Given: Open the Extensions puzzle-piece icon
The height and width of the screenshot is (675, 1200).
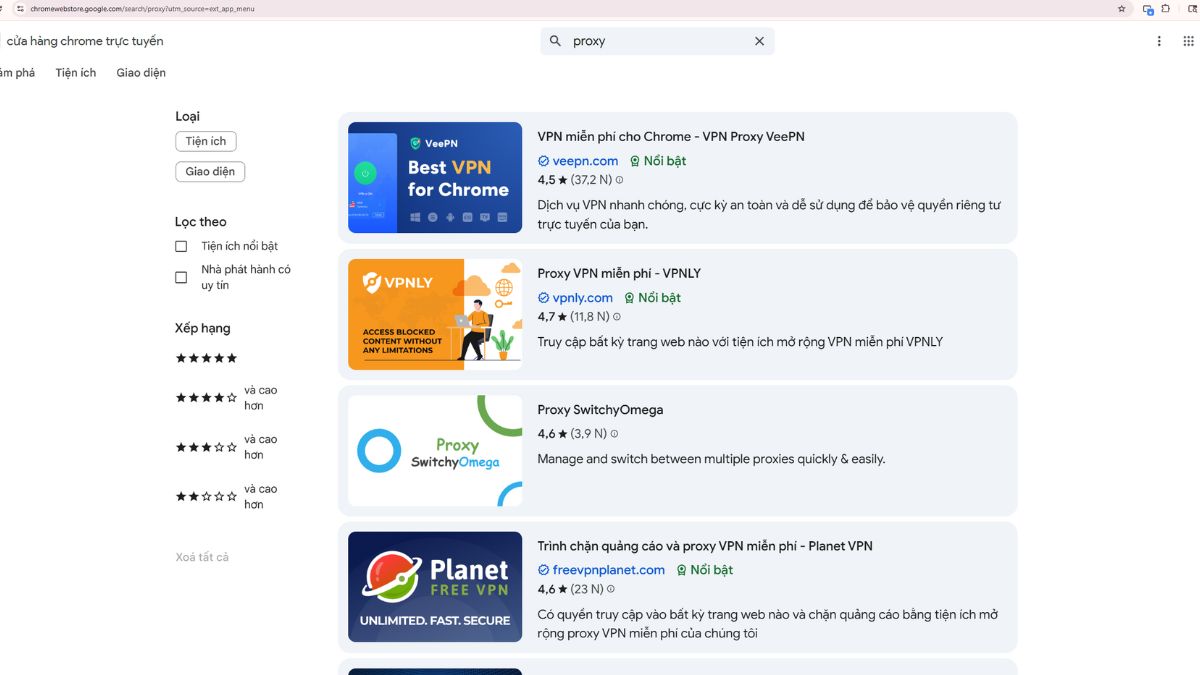Looking at the screenshot, I should pyautogui.click(x=1165, y=8).
